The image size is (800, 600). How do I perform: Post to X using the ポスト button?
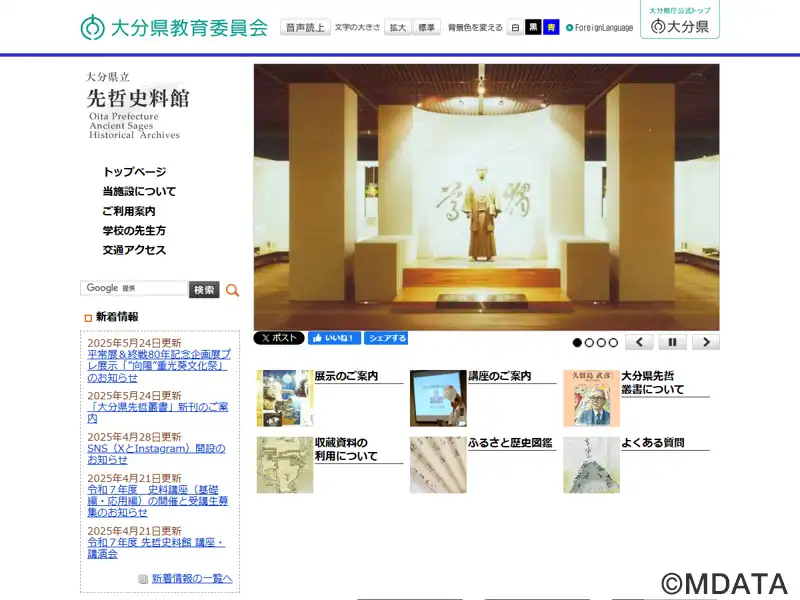[x=279, y=338]
